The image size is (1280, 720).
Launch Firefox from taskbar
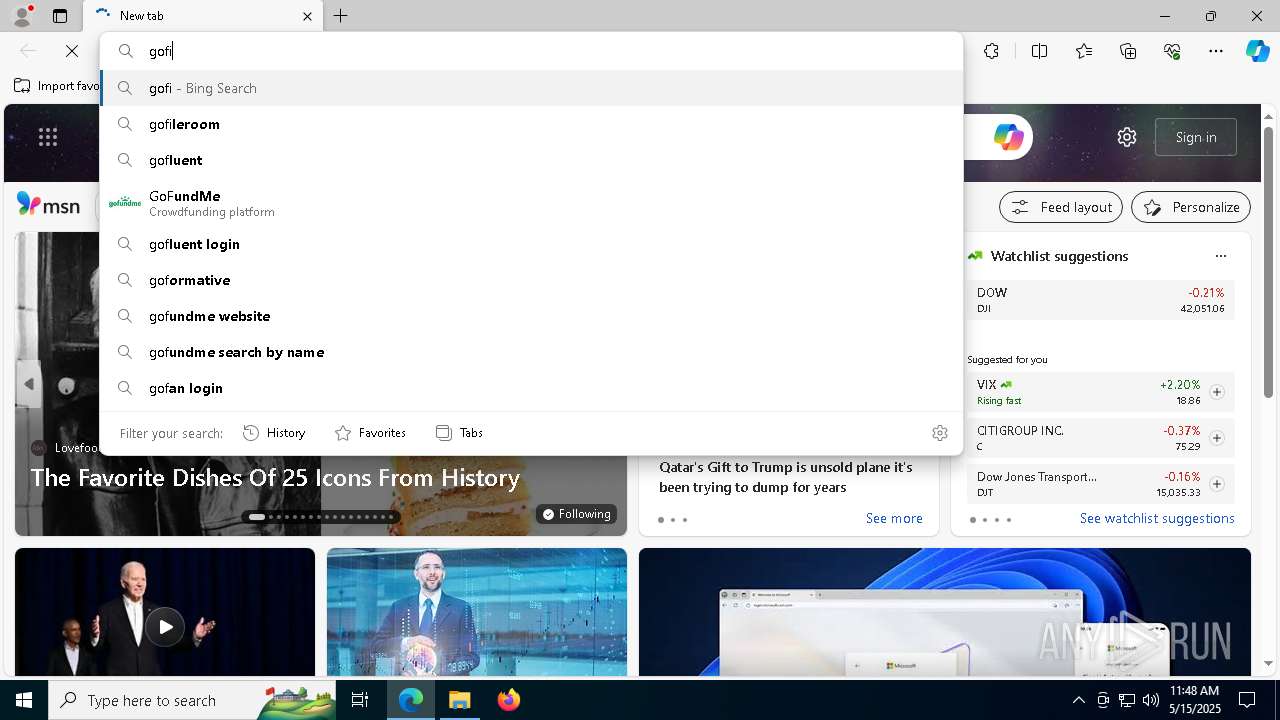pos(509,700)
